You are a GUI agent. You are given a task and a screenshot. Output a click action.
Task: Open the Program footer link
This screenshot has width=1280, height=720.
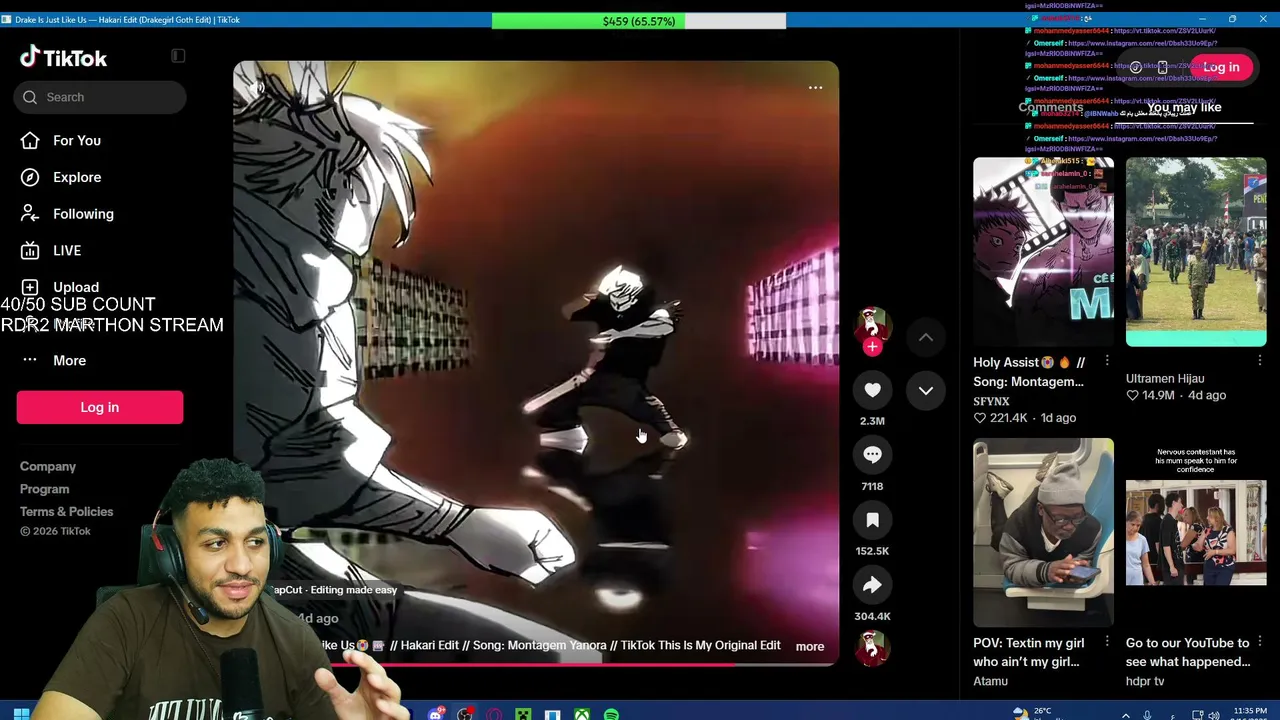[44, 489]
